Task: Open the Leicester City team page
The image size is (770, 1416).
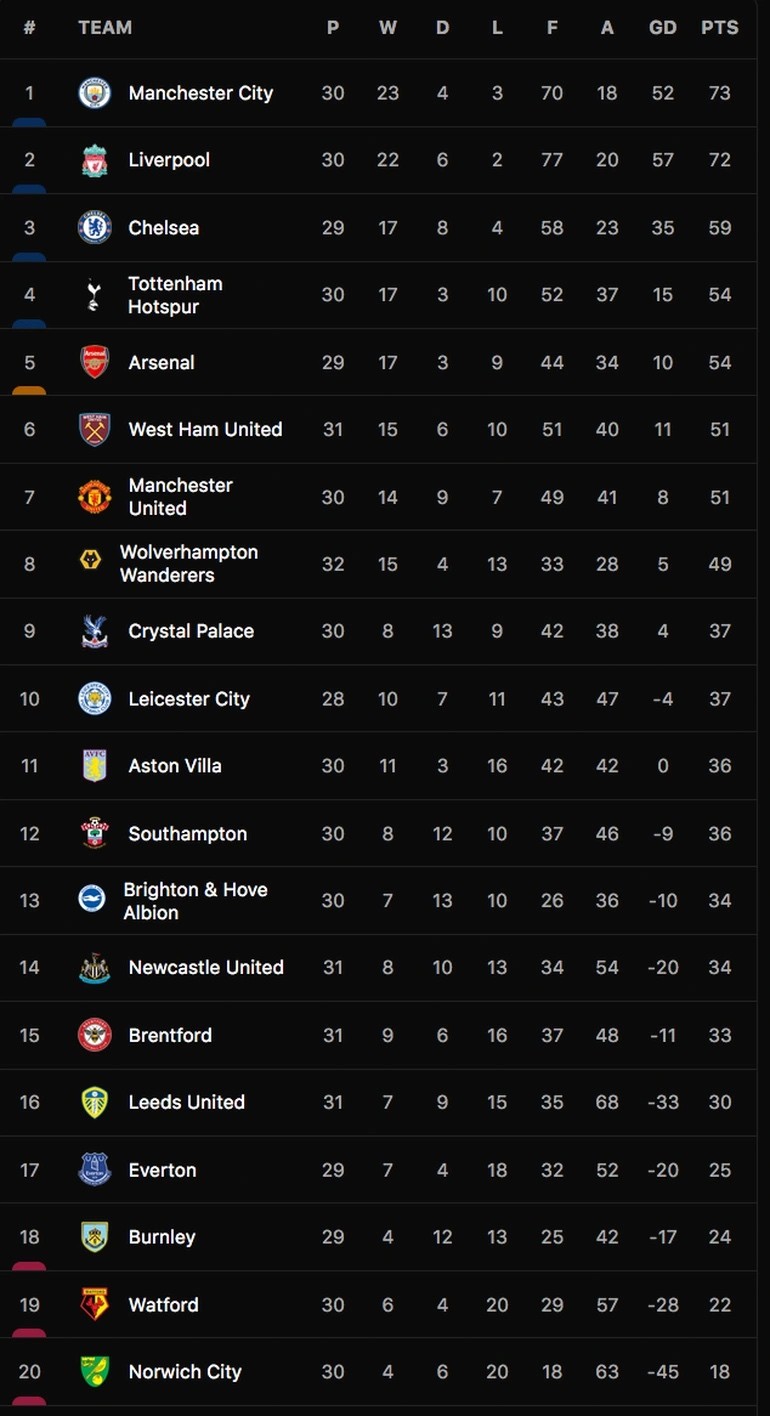Action: [188, 698]
